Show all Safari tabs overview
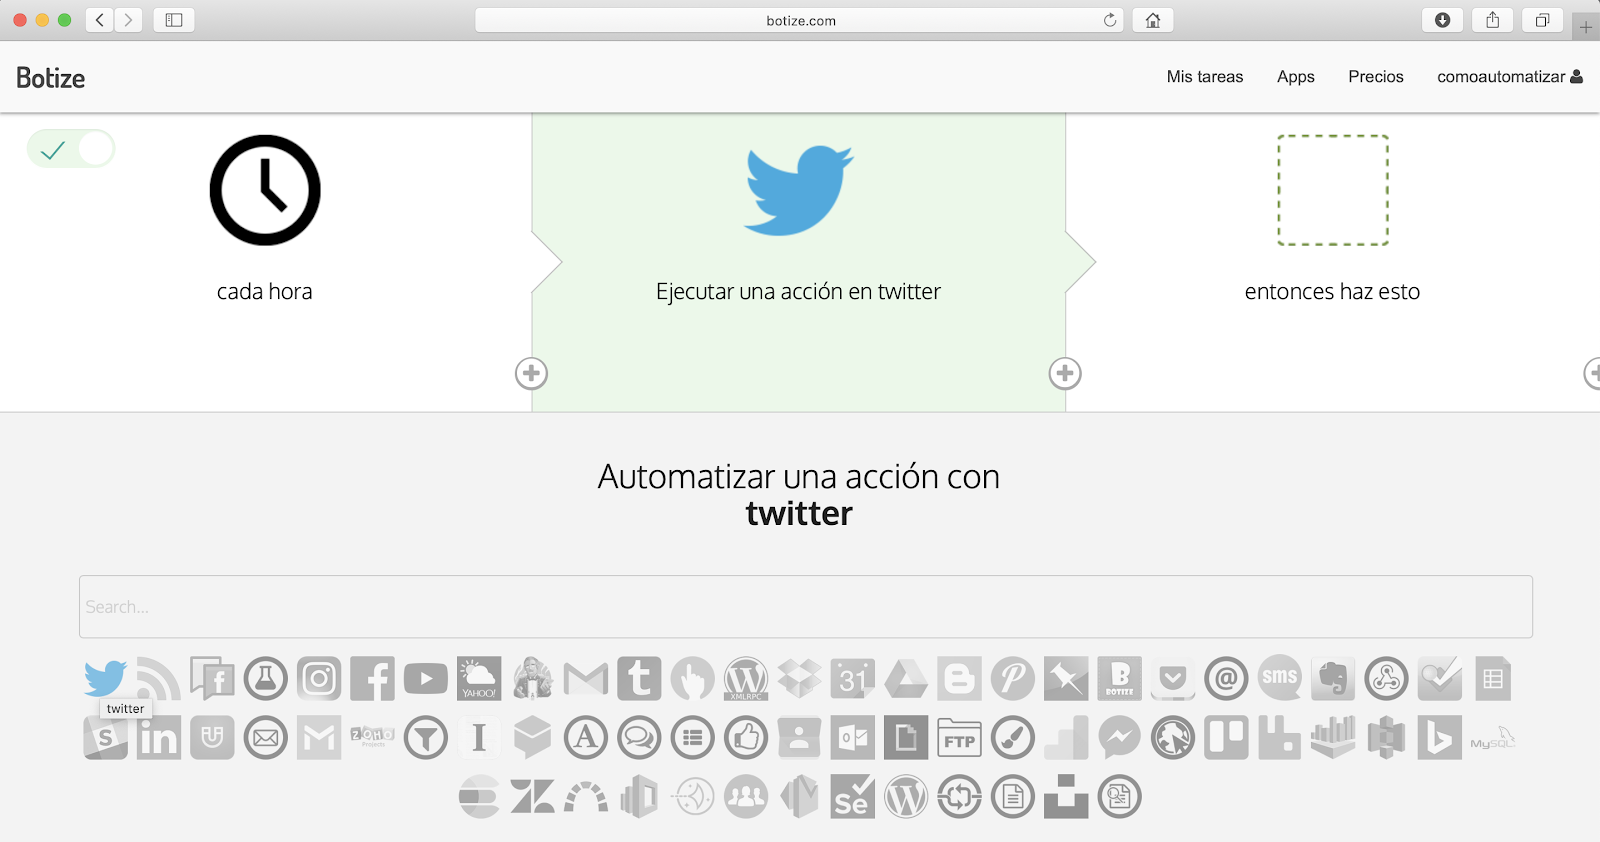Image resolution: width=1600 pixels, height=842 pixels. pyautogui.click(x=1543, y=20)
